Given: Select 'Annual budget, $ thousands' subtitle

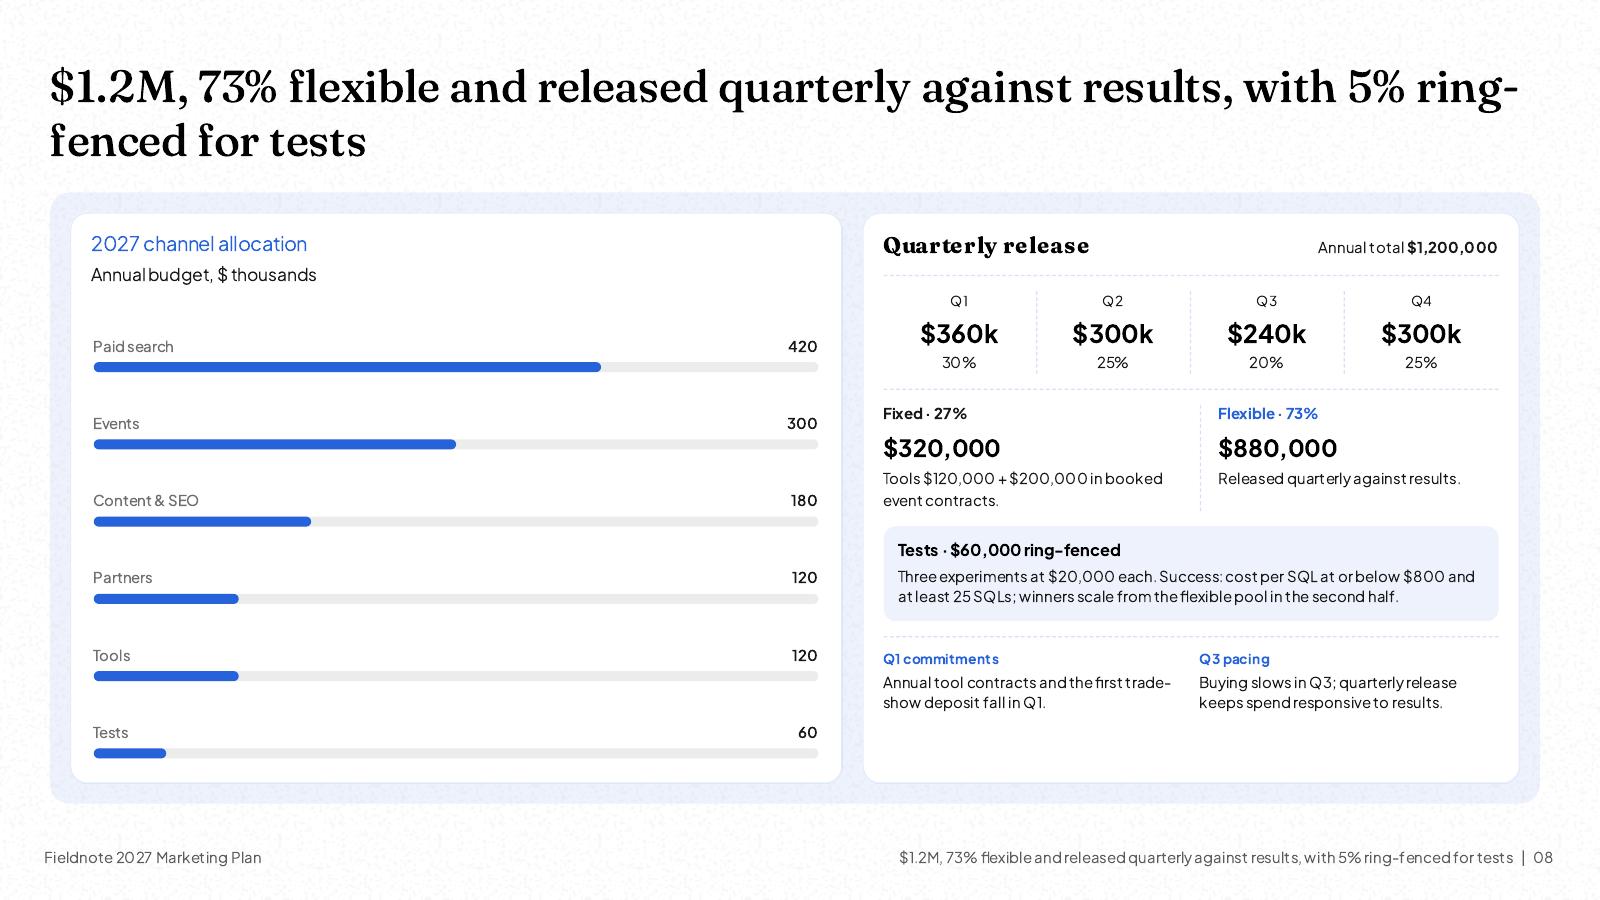Looking at the screenshot, I should 204,275.
